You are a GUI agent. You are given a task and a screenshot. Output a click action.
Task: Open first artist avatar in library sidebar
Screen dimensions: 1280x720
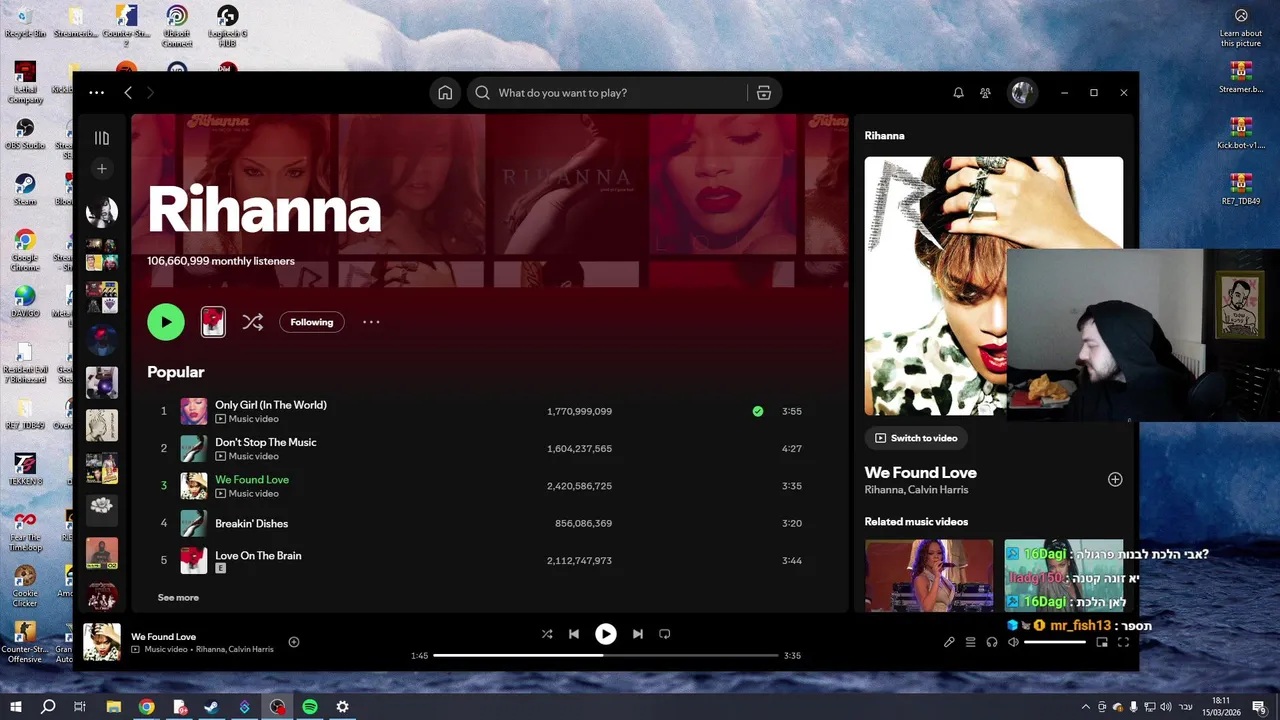102,211
